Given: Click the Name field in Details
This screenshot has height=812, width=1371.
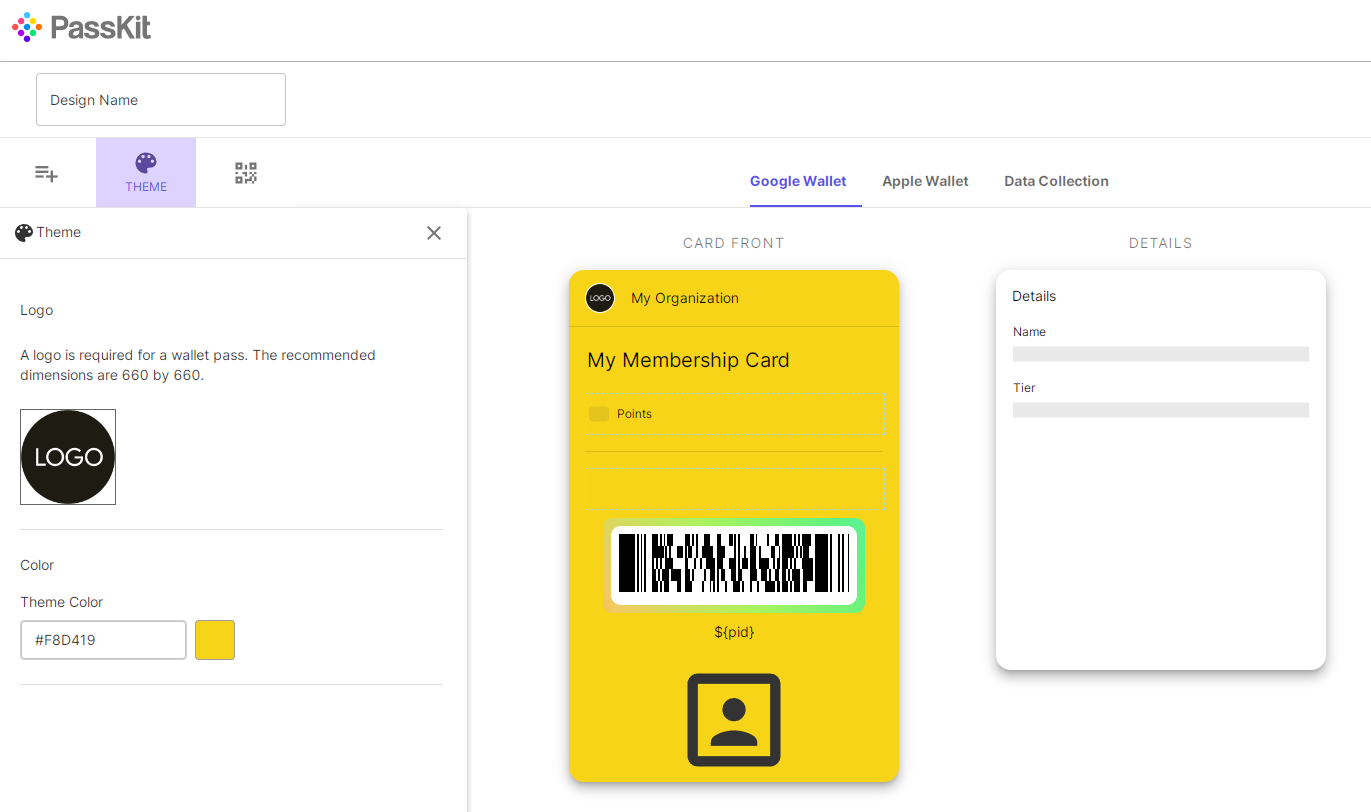Looking at the screenshot, I should click(x=1161, y=345).
